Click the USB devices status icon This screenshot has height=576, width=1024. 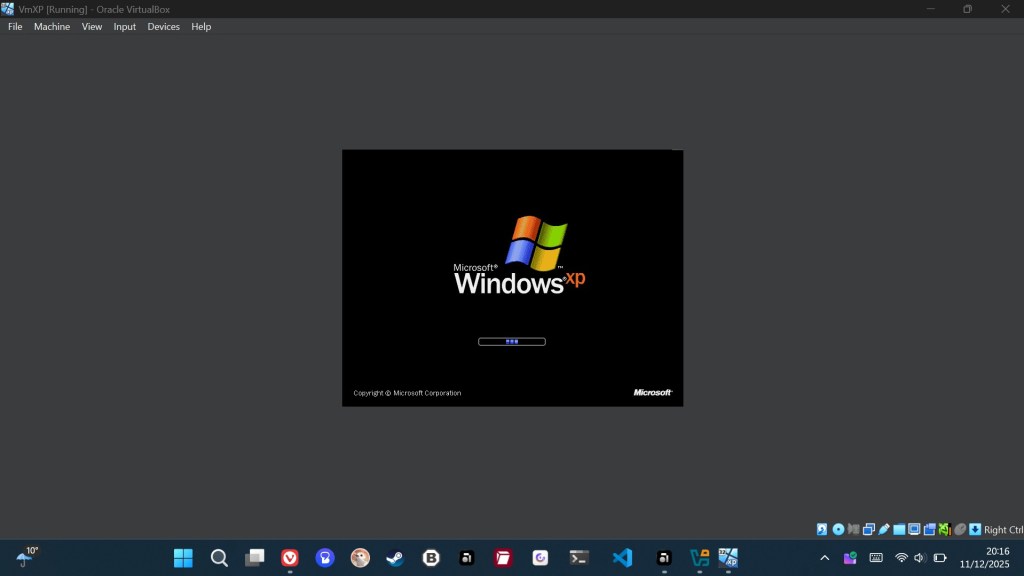(884, 530)
